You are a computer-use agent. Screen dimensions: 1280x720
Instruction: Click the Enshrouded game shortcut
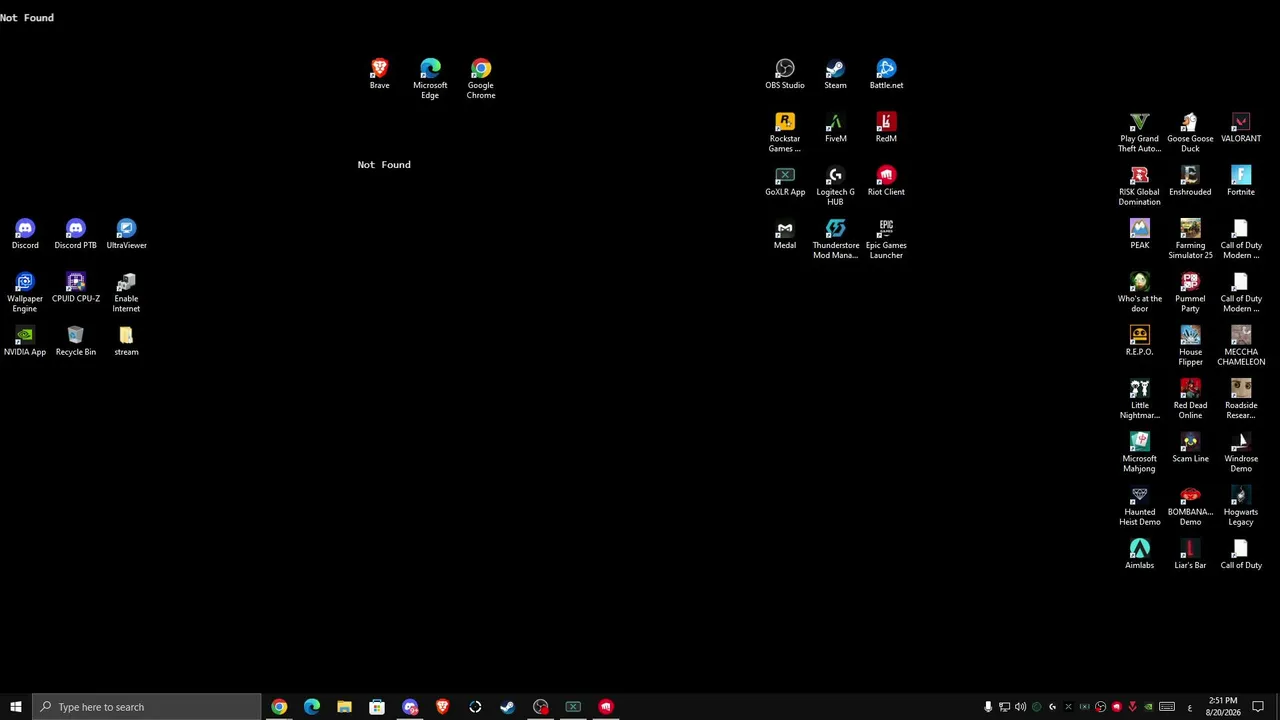tap(1190, 181)
